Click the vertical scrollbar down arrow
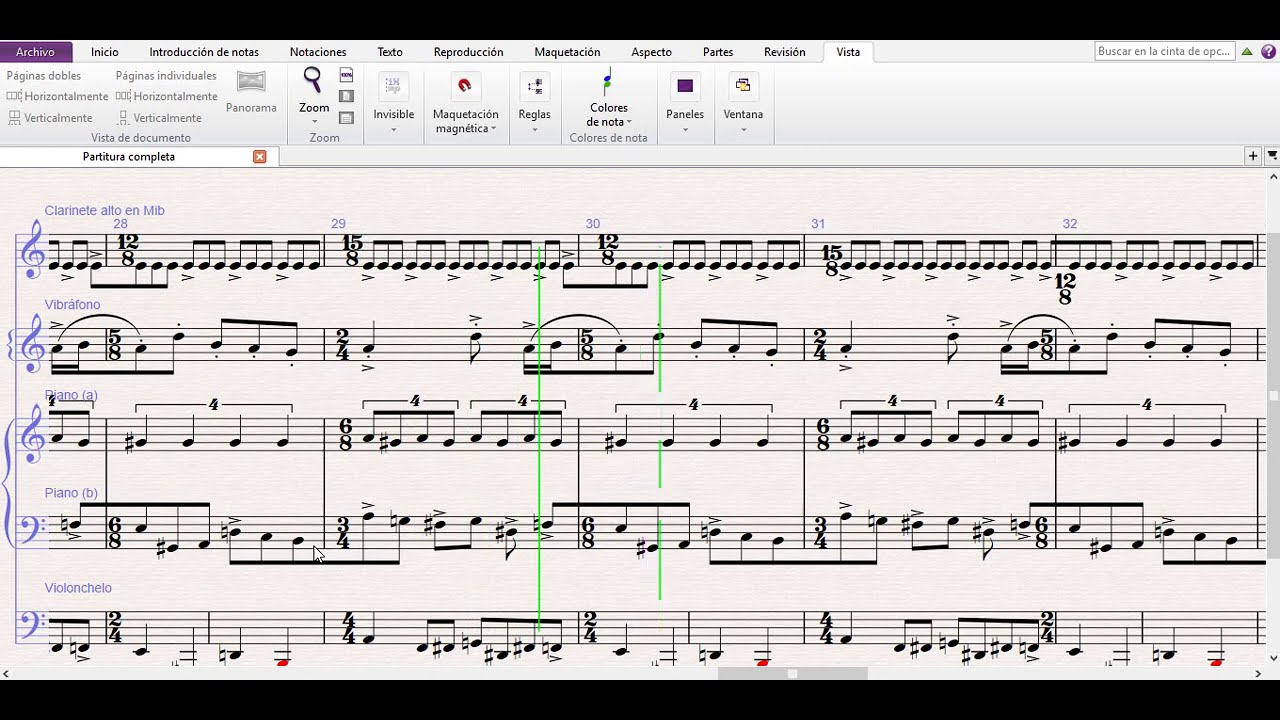 point(1273,658)
